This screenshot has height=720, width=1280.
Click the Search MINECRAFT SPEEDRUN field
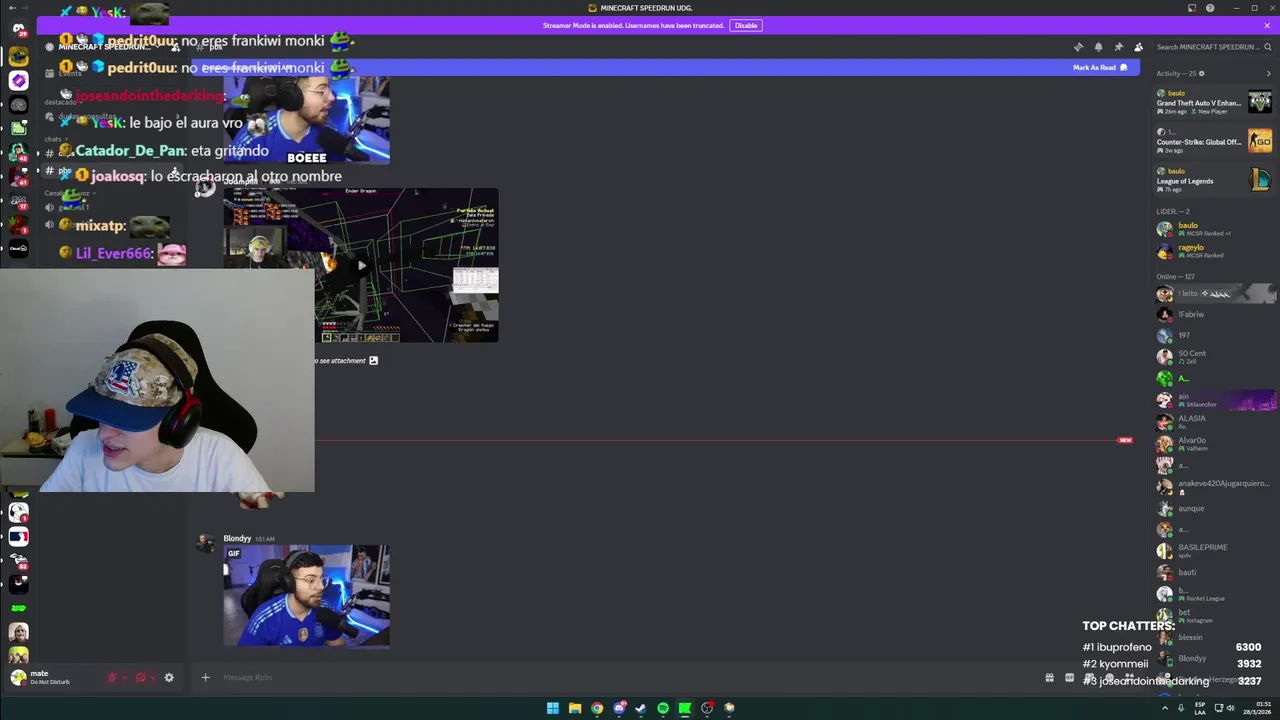click(x=1214, y=47)
